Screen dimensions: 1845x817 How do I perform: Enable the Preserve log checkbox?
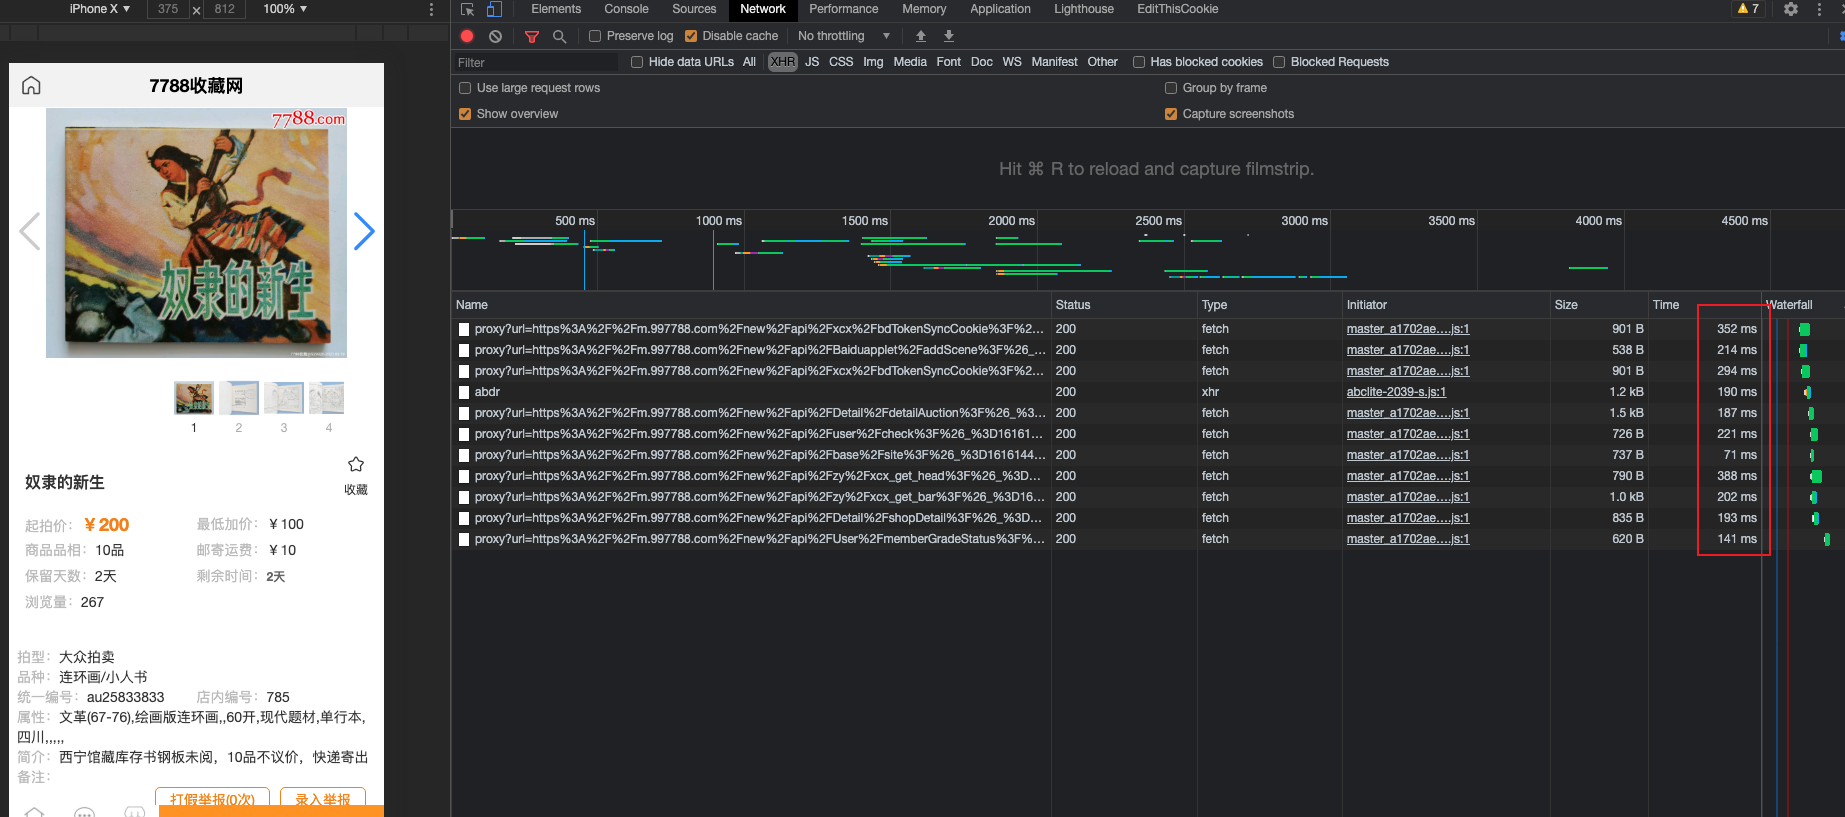click(595, 36)
